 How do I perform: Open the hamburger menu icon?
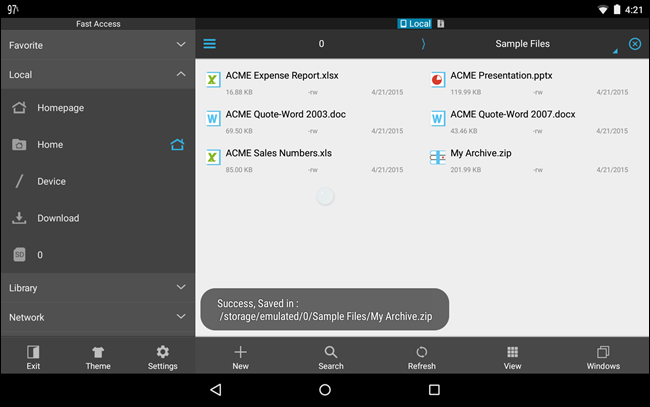[x=210, y=44]
